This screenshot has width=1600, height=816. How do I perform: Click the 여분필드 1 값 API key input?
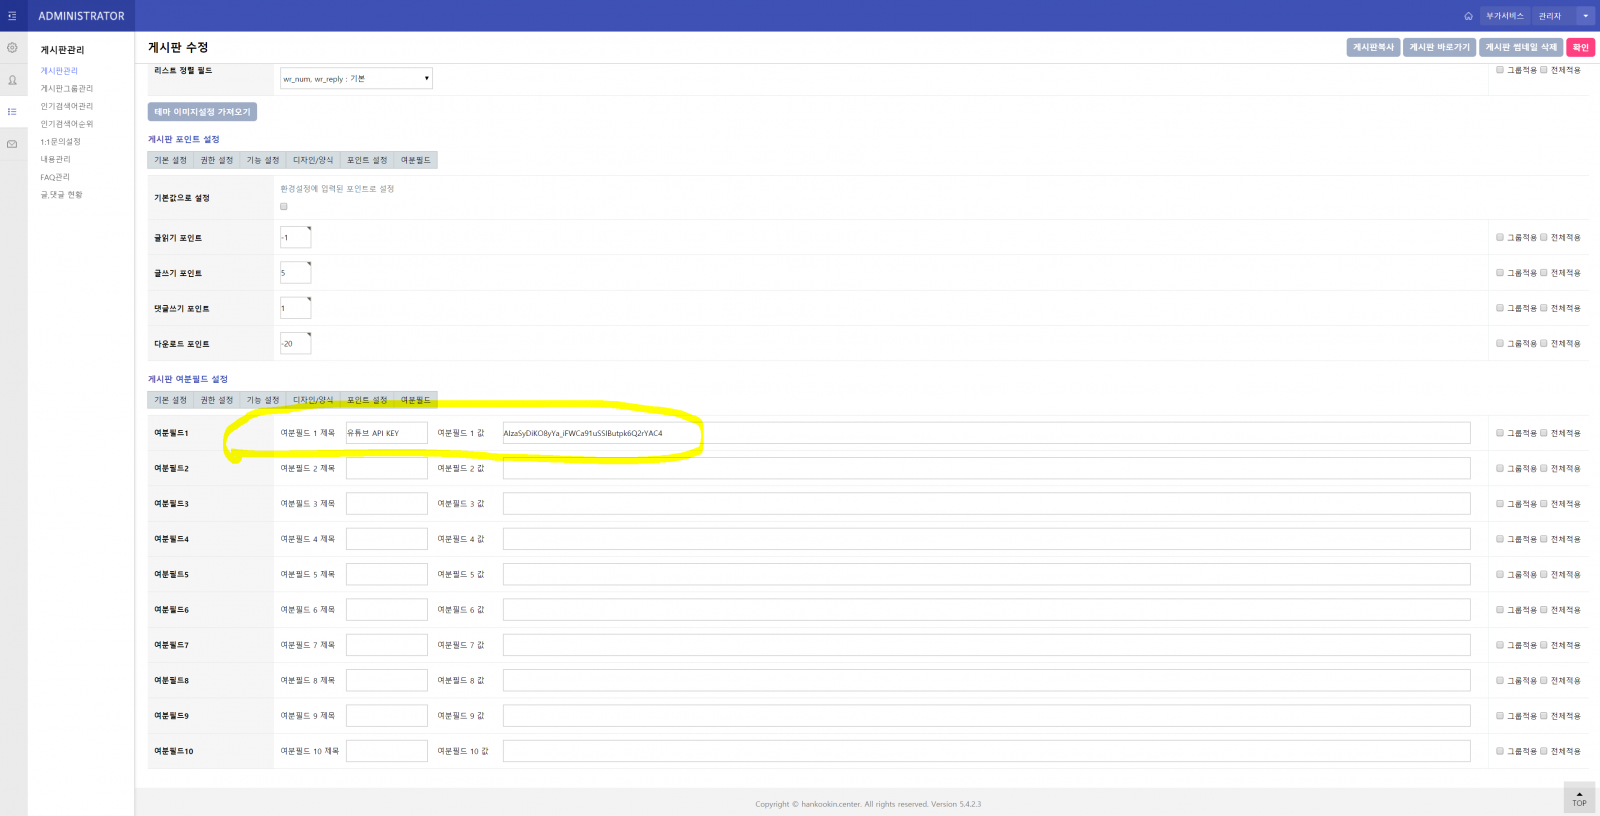pyautogui.click(x=985, y=433)
